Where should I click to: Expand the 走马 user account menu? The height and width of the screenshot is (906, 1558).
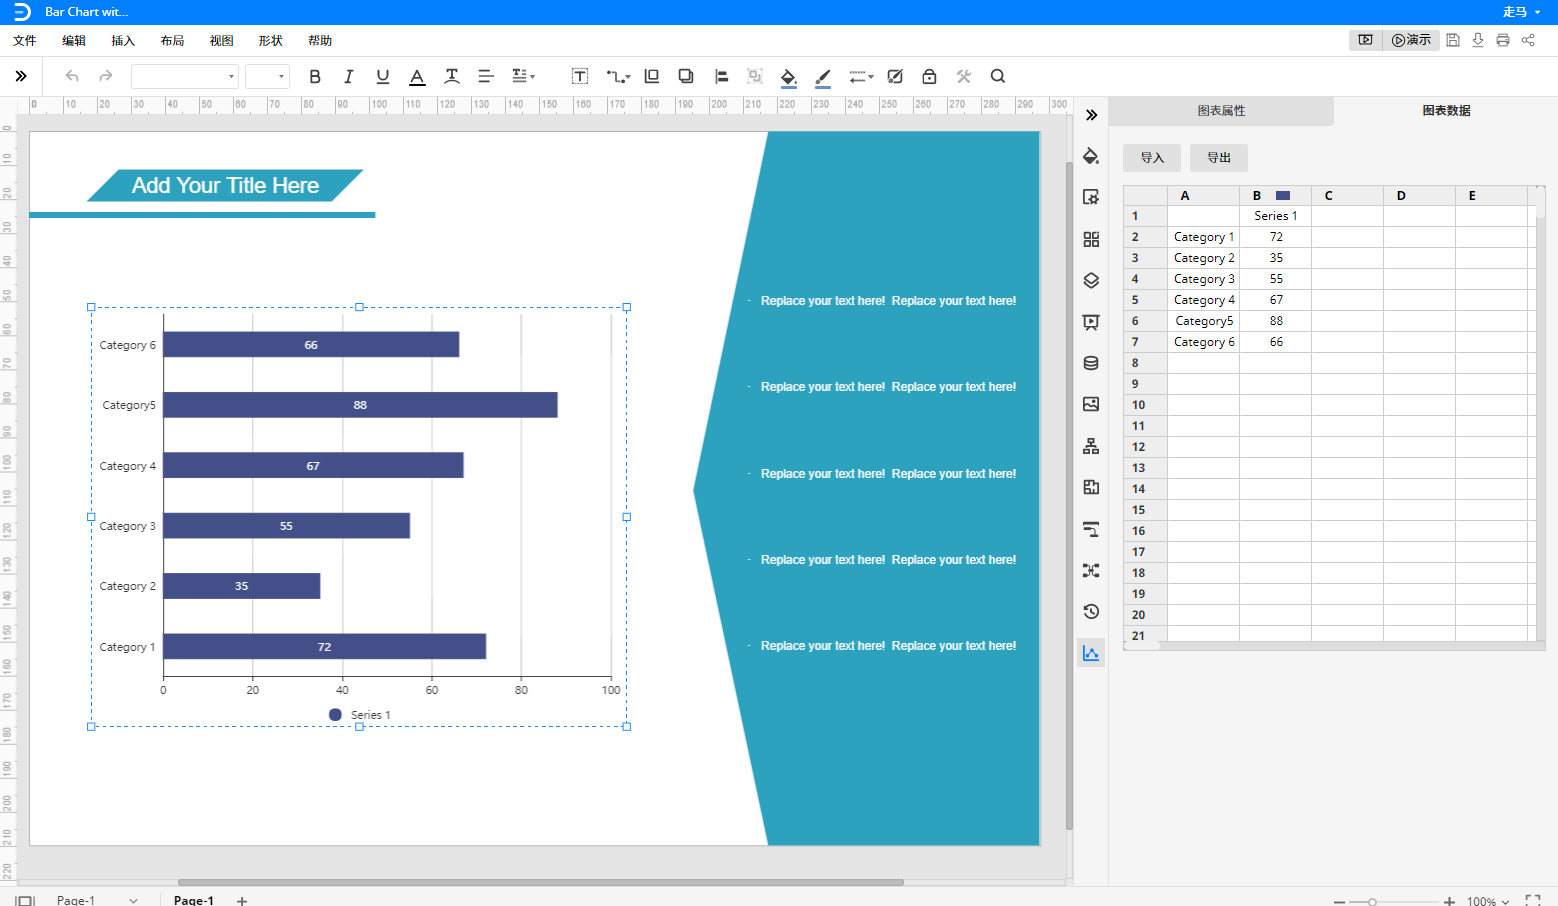(1521, 12)
